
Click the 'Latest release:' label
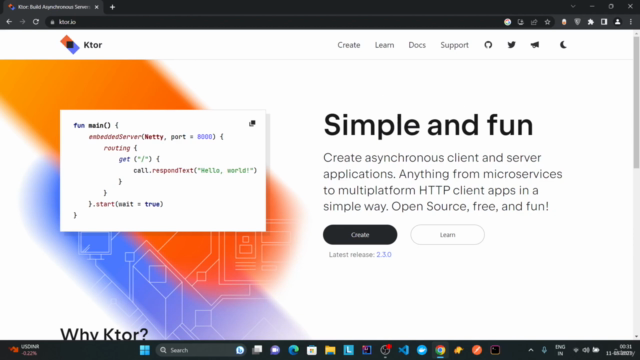click(x=351, y=254)
